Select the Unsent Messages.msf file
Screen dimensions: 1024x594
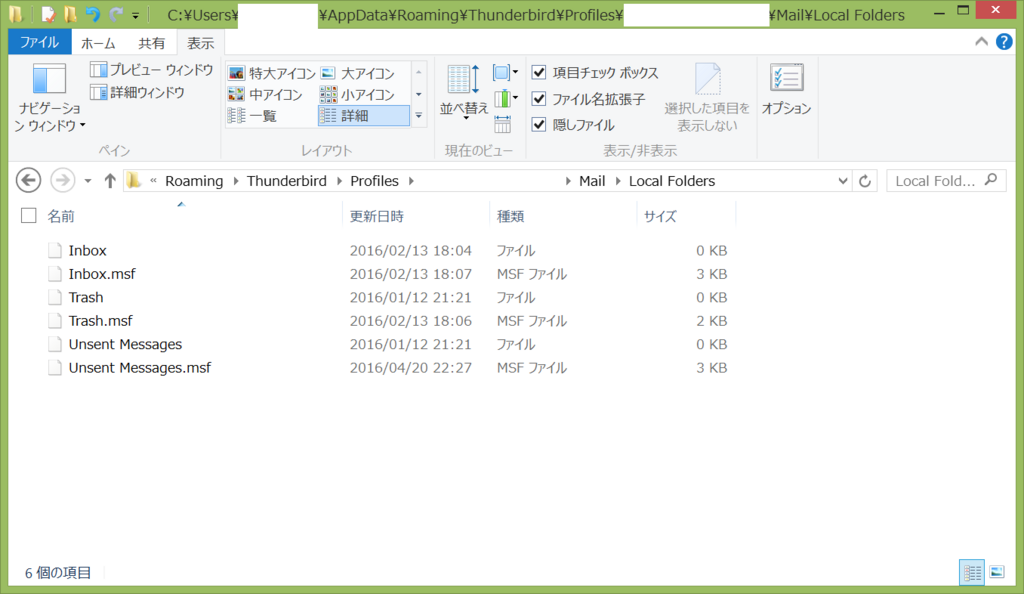(139, 368)
